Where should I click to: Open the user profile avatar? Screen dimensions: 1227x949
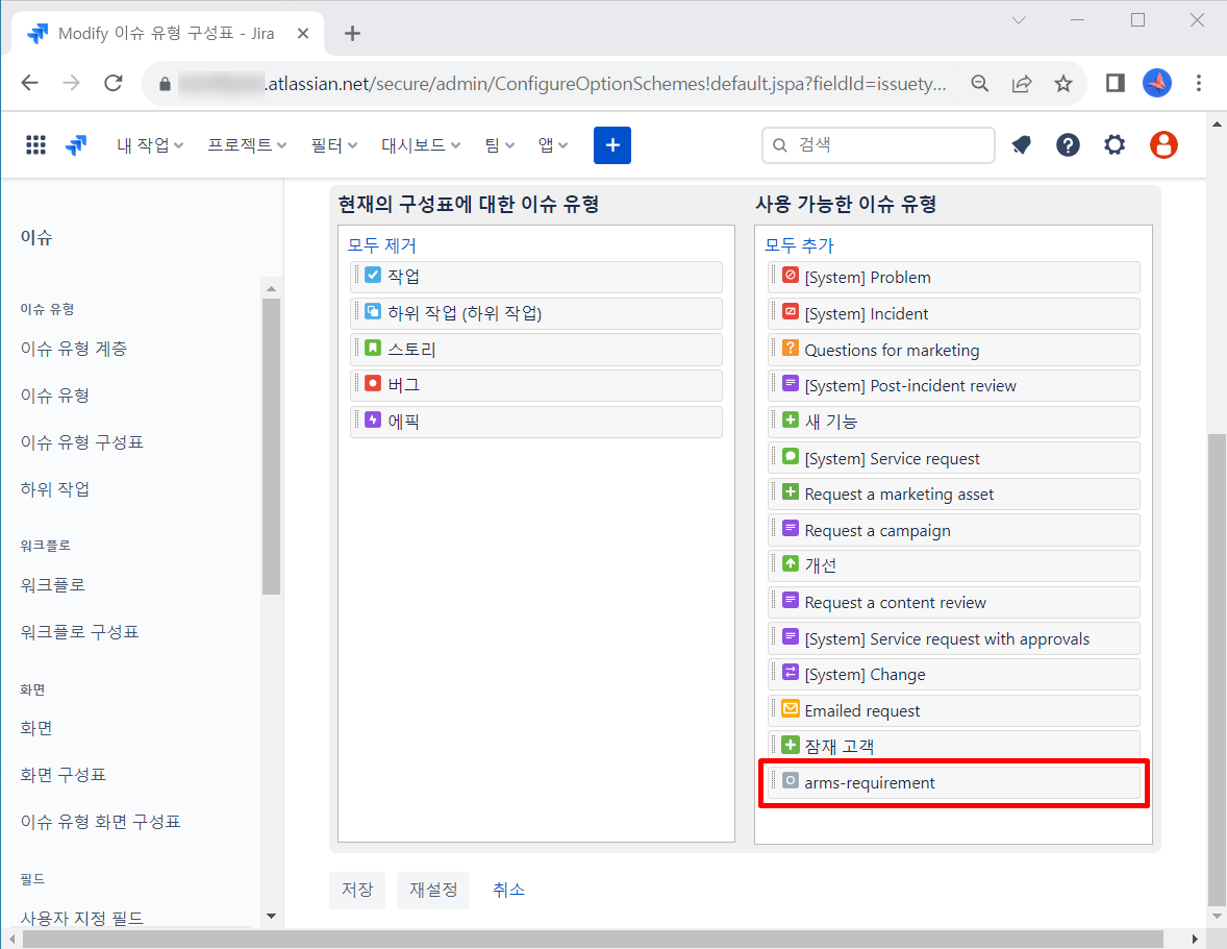1163,145
